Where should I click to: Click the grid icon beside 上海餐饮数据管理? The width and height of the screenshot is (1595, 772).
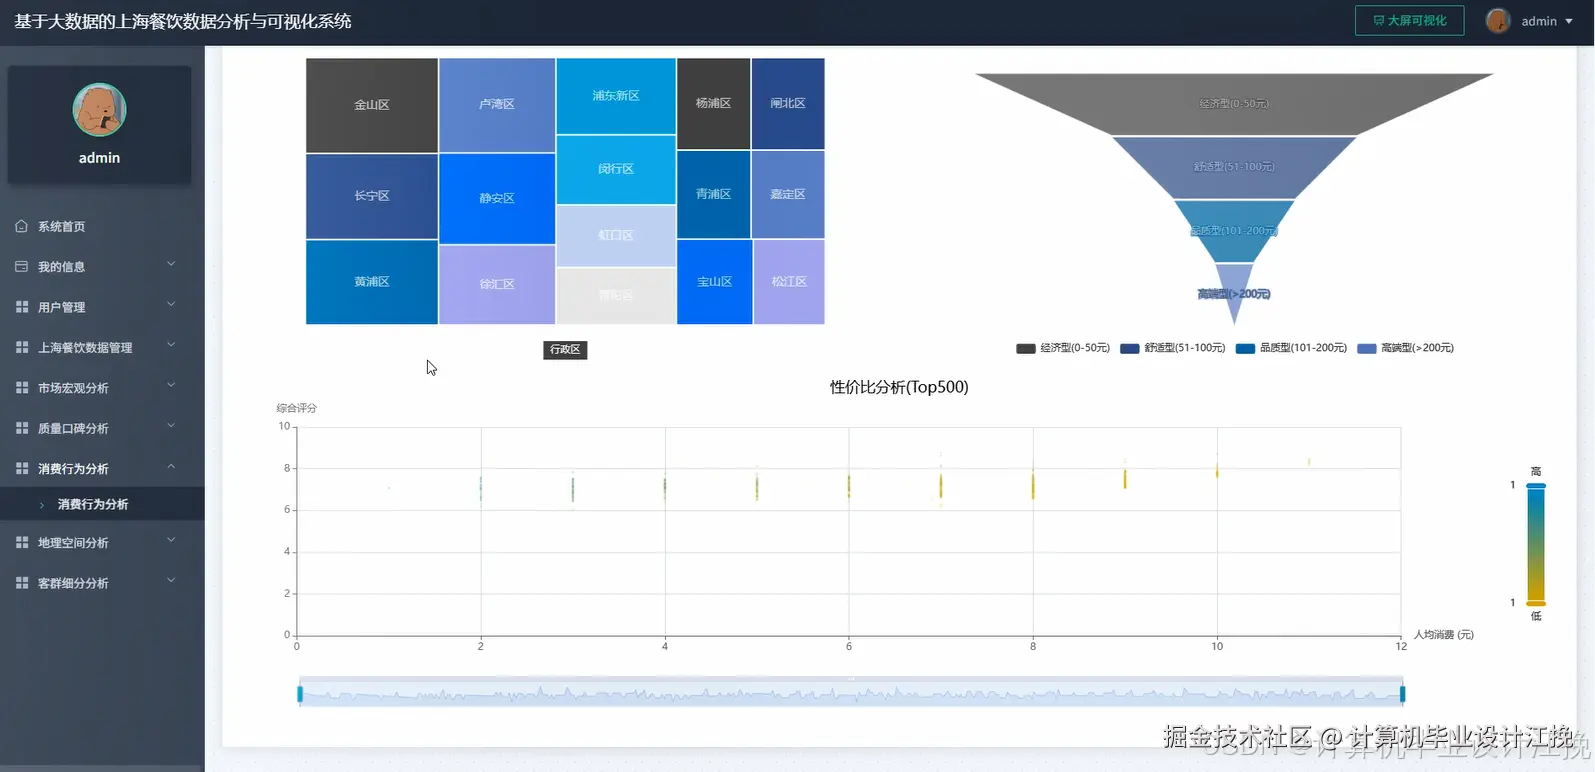coord(22,347)
